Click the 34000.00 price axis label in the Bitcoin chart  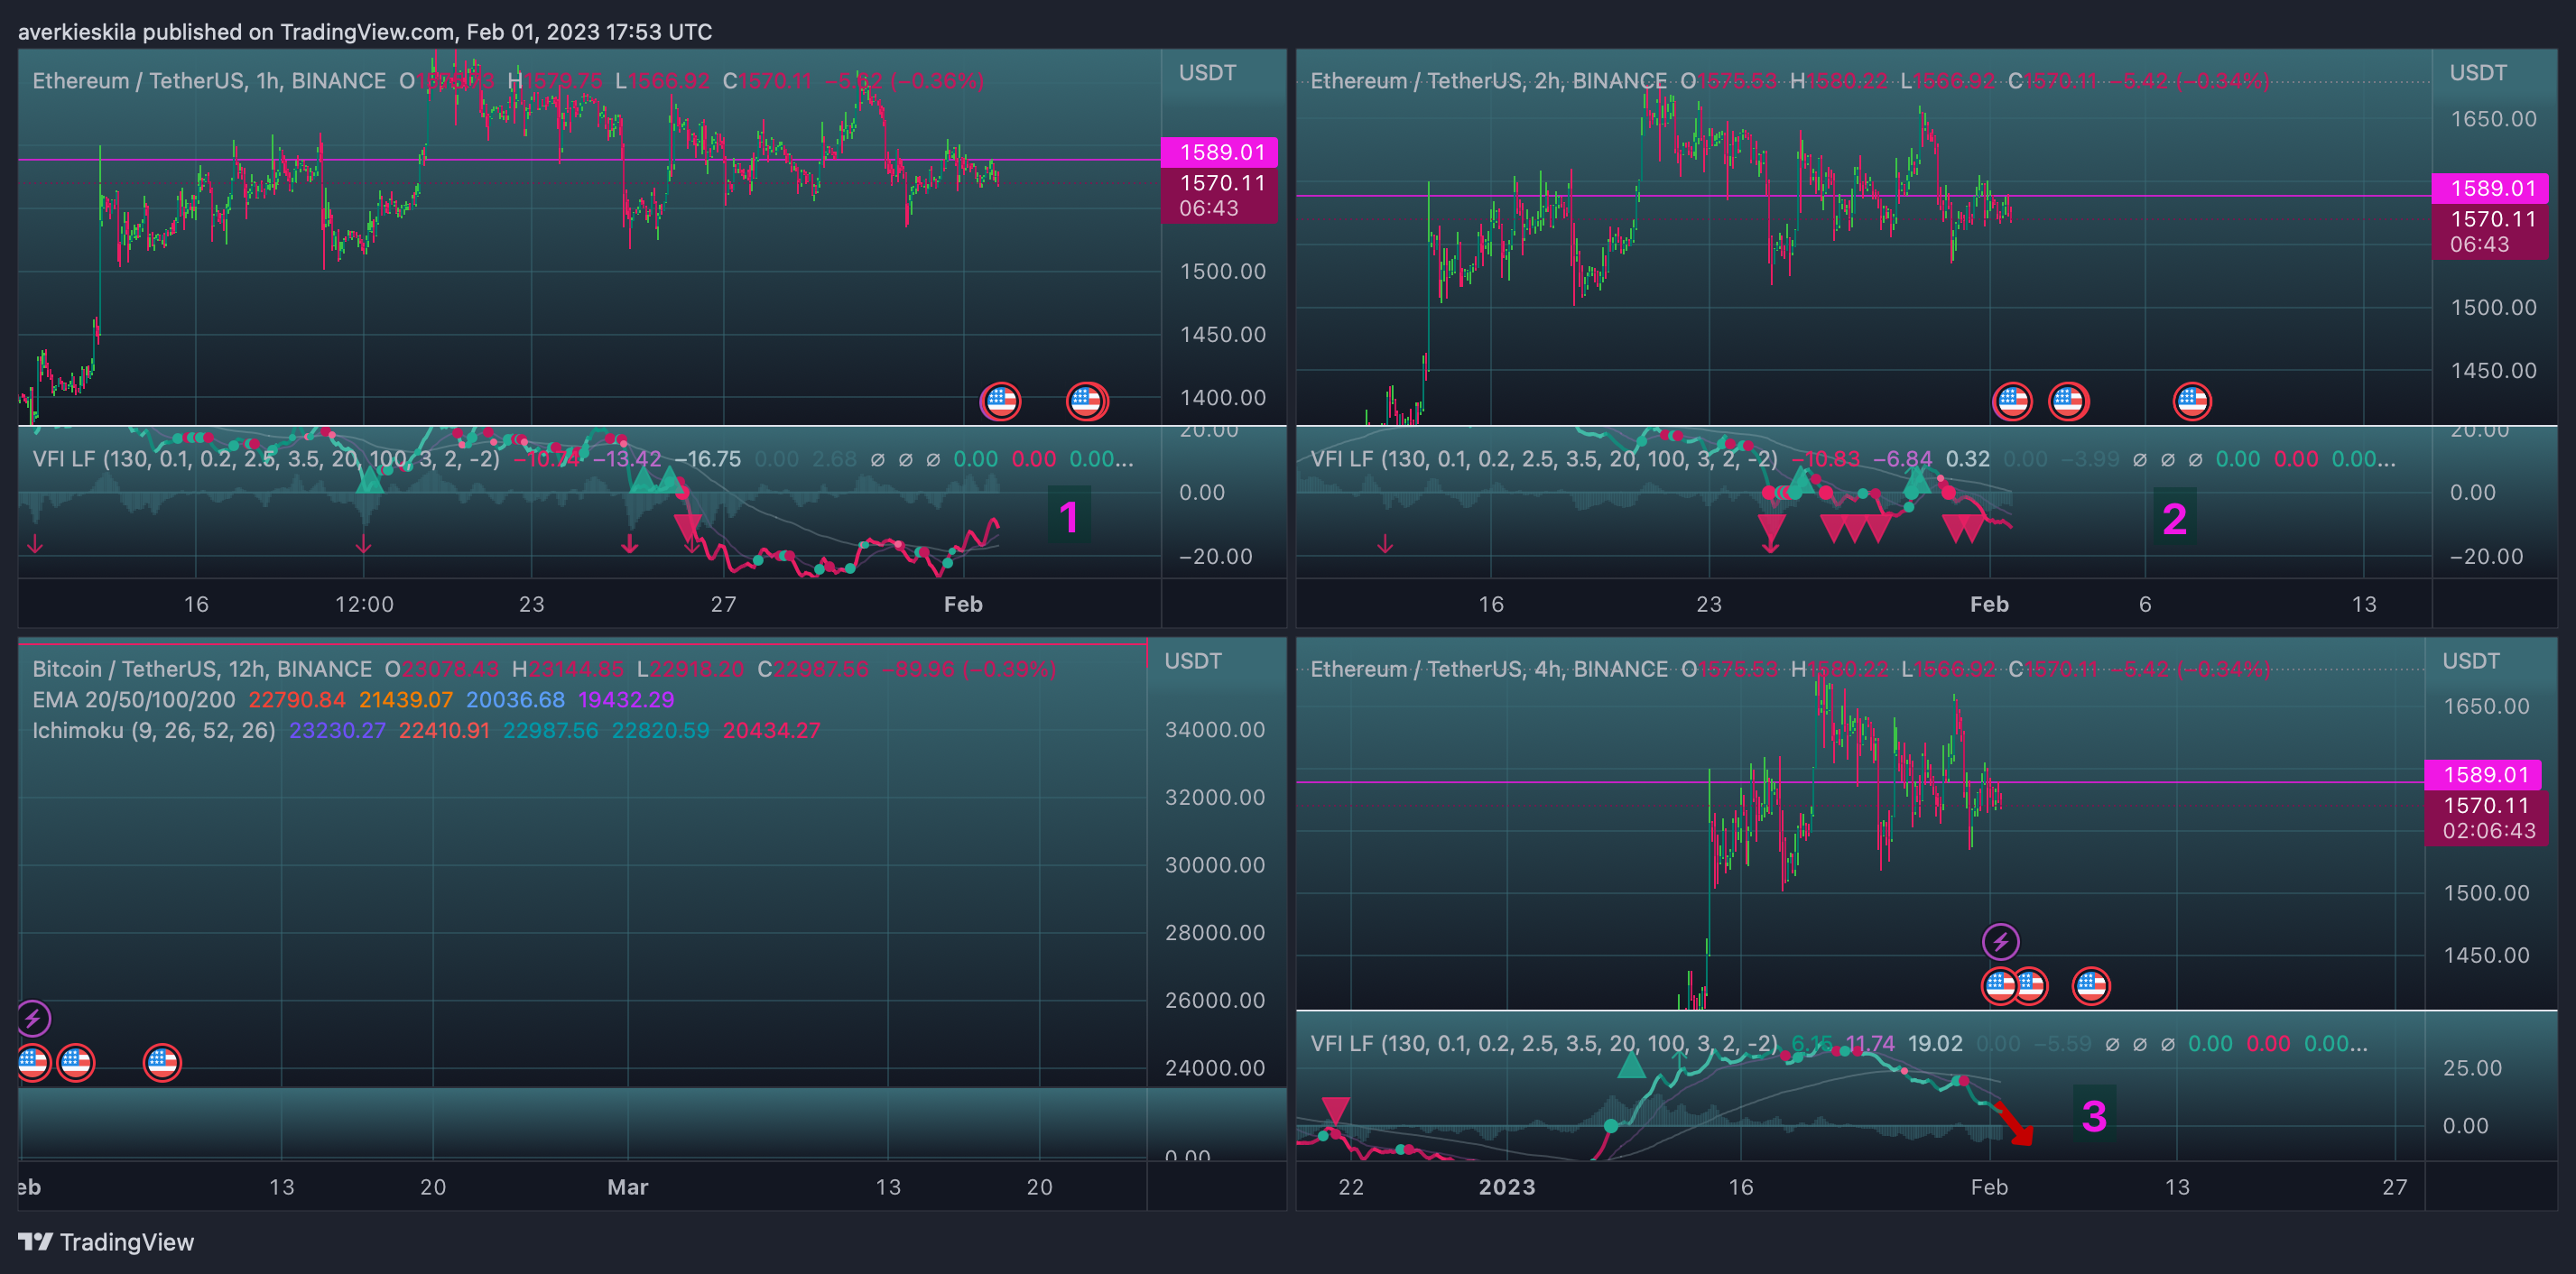coord(1215,730)
